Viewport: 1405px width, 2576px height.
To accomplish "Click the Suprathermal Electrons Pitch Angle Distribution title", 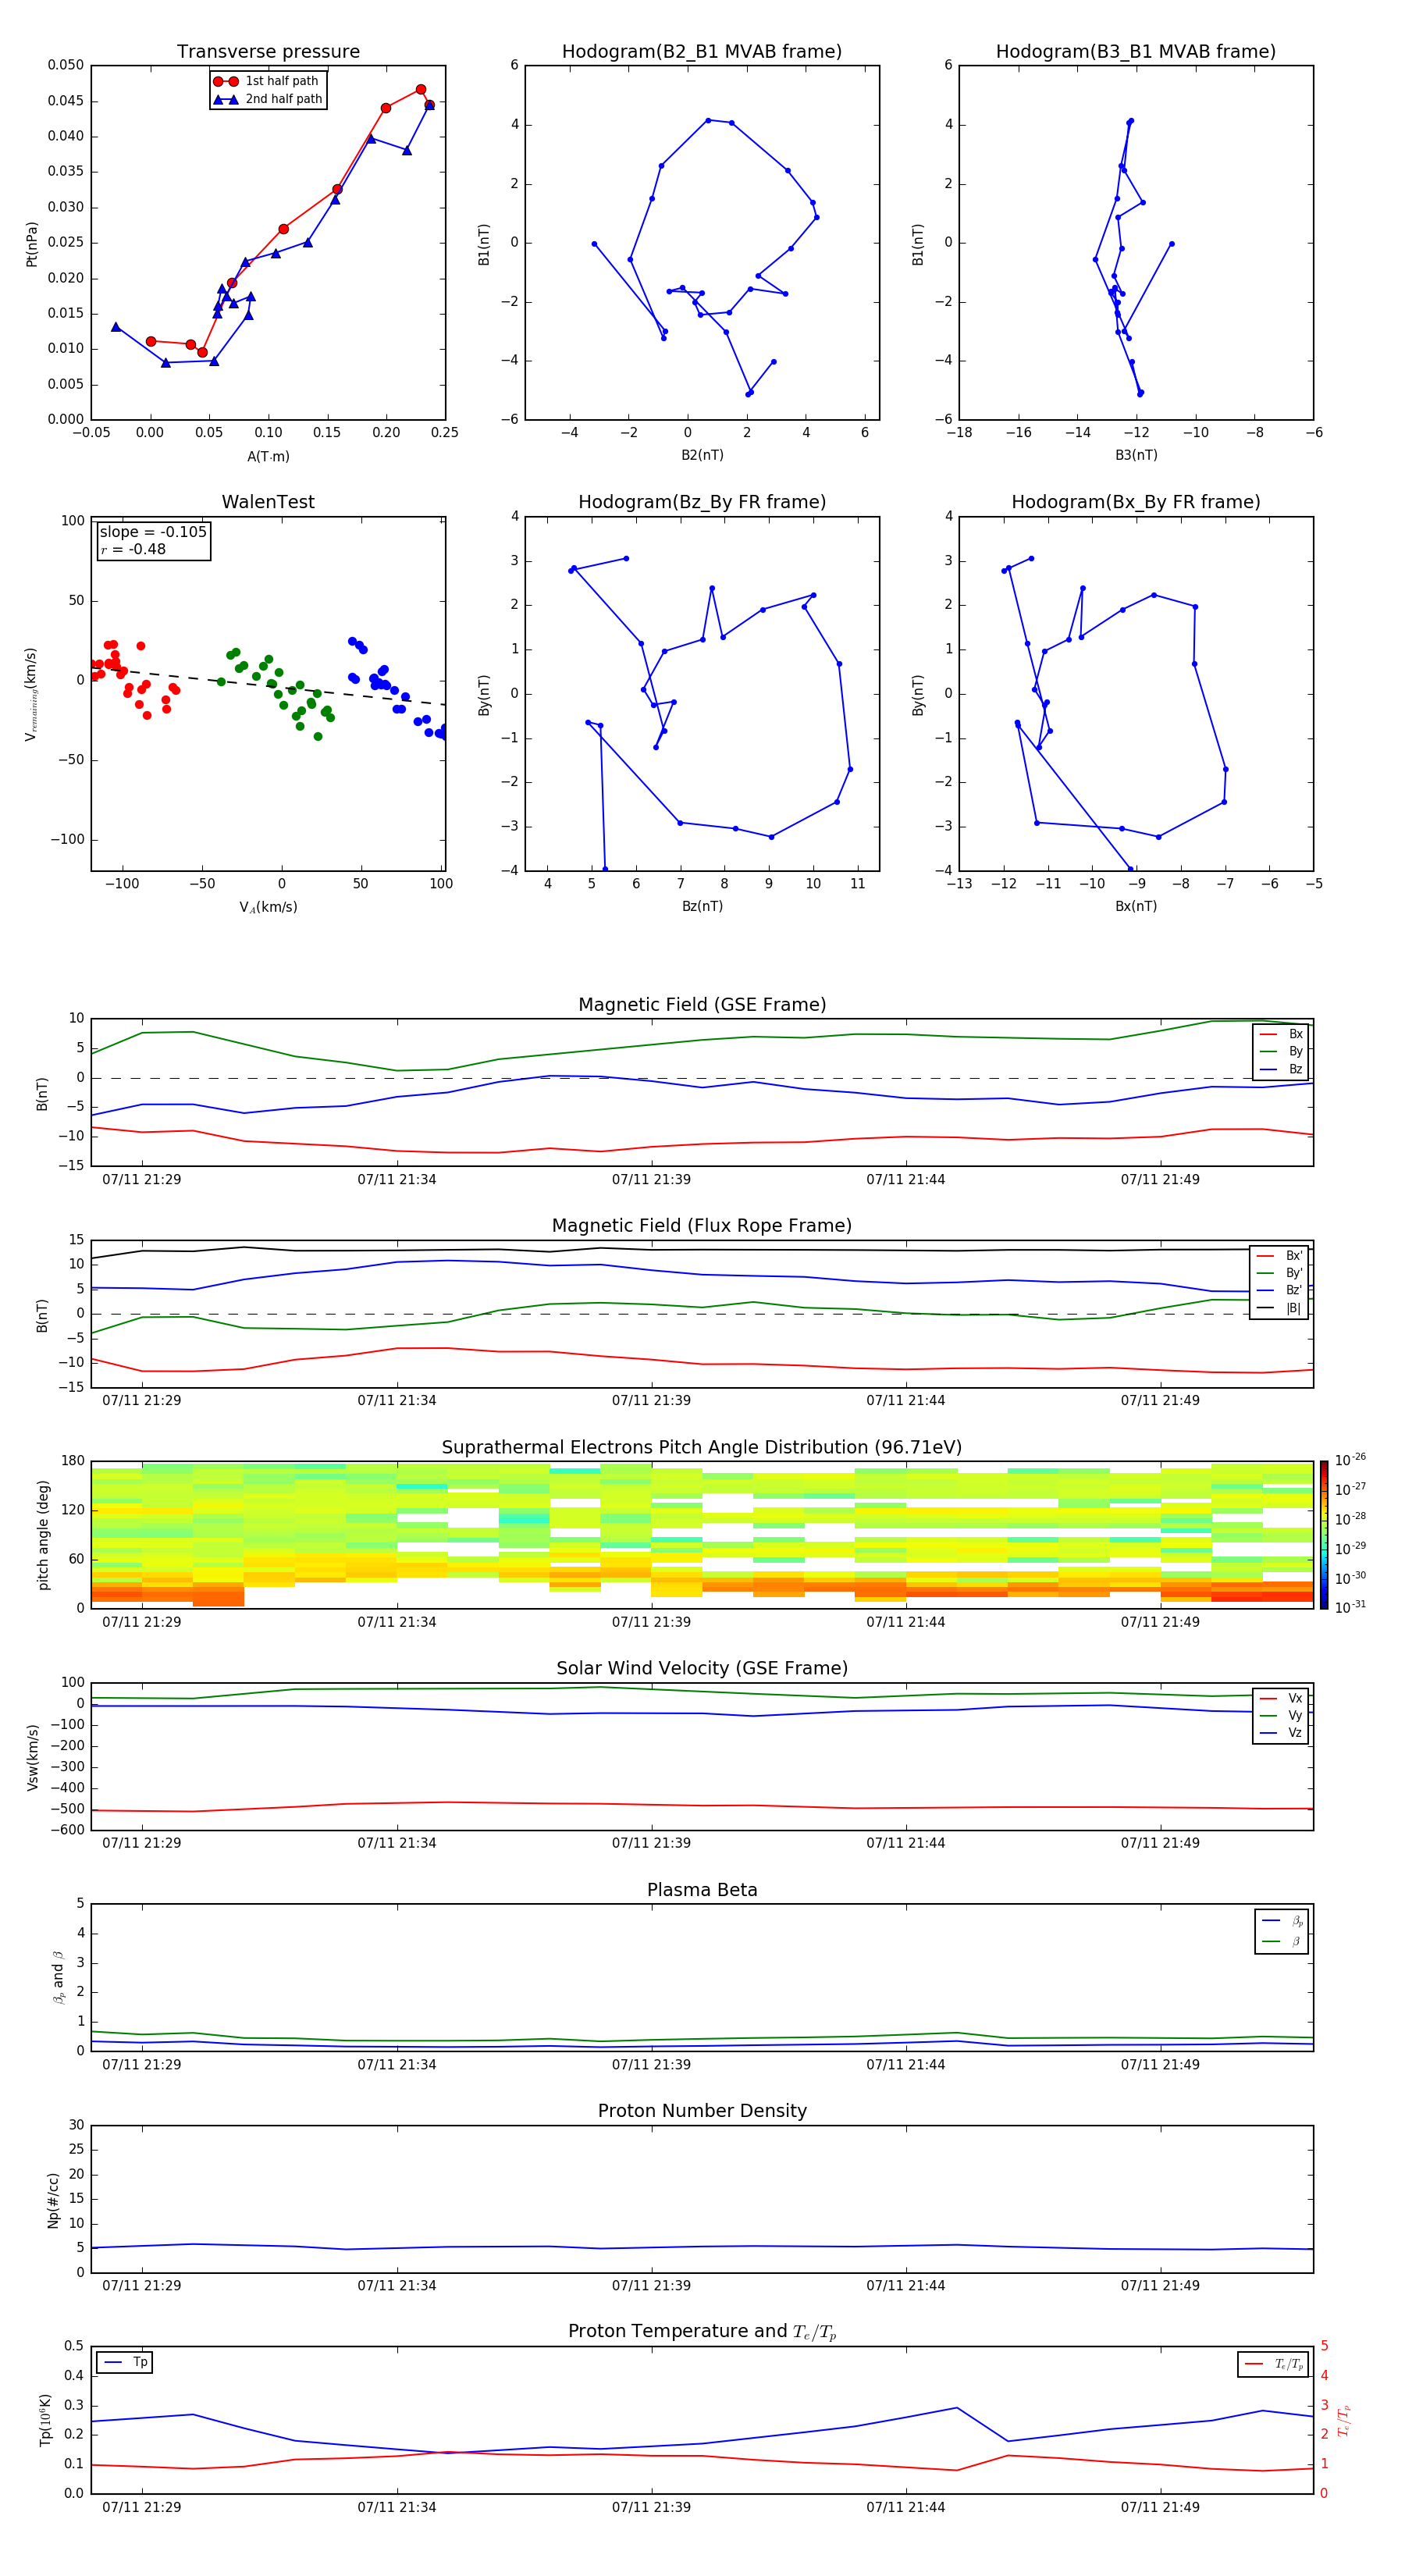I will tap(702, 1448).
